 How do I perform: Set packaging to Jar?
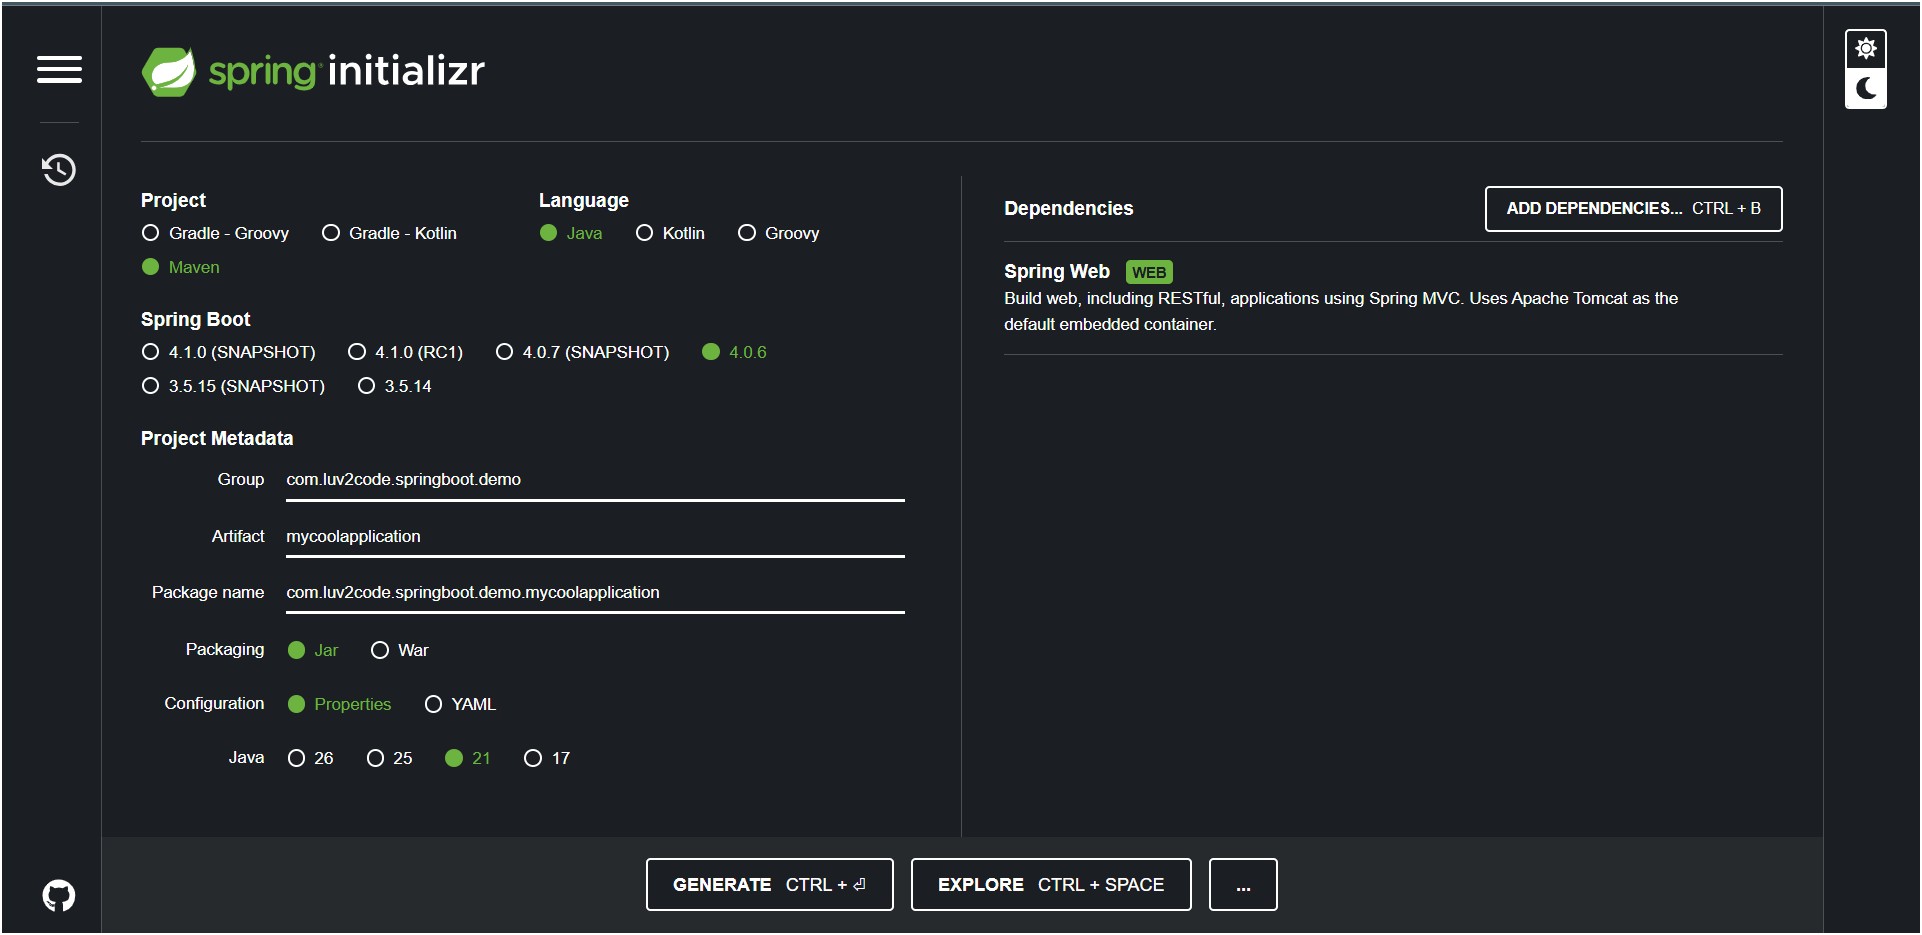(x=313, y=650)
